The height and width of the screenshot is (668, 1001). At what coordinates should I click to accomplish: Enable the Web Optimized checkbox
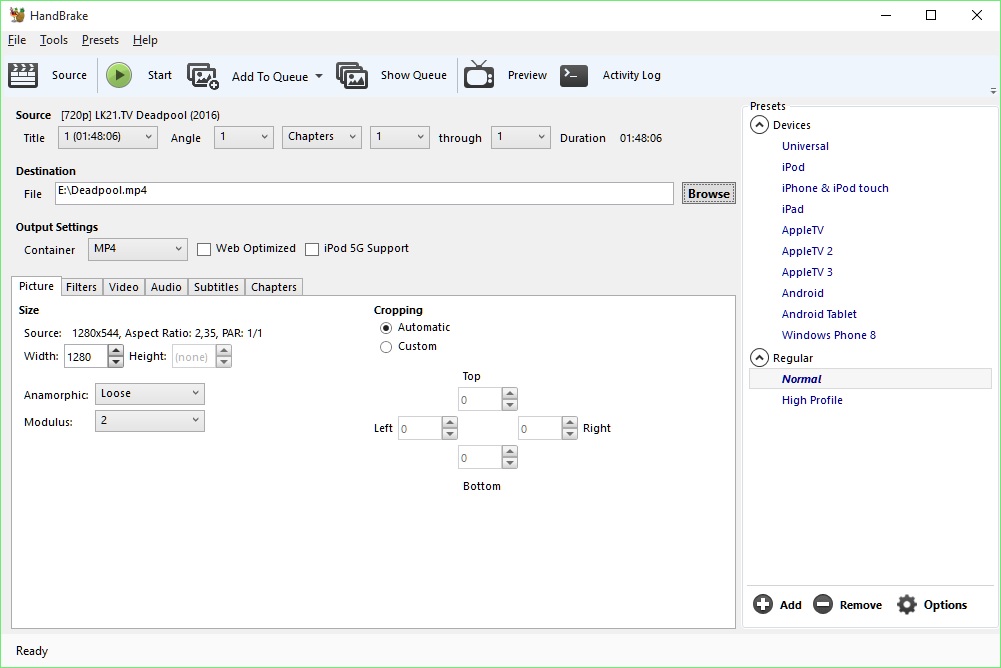pos(204,250)
